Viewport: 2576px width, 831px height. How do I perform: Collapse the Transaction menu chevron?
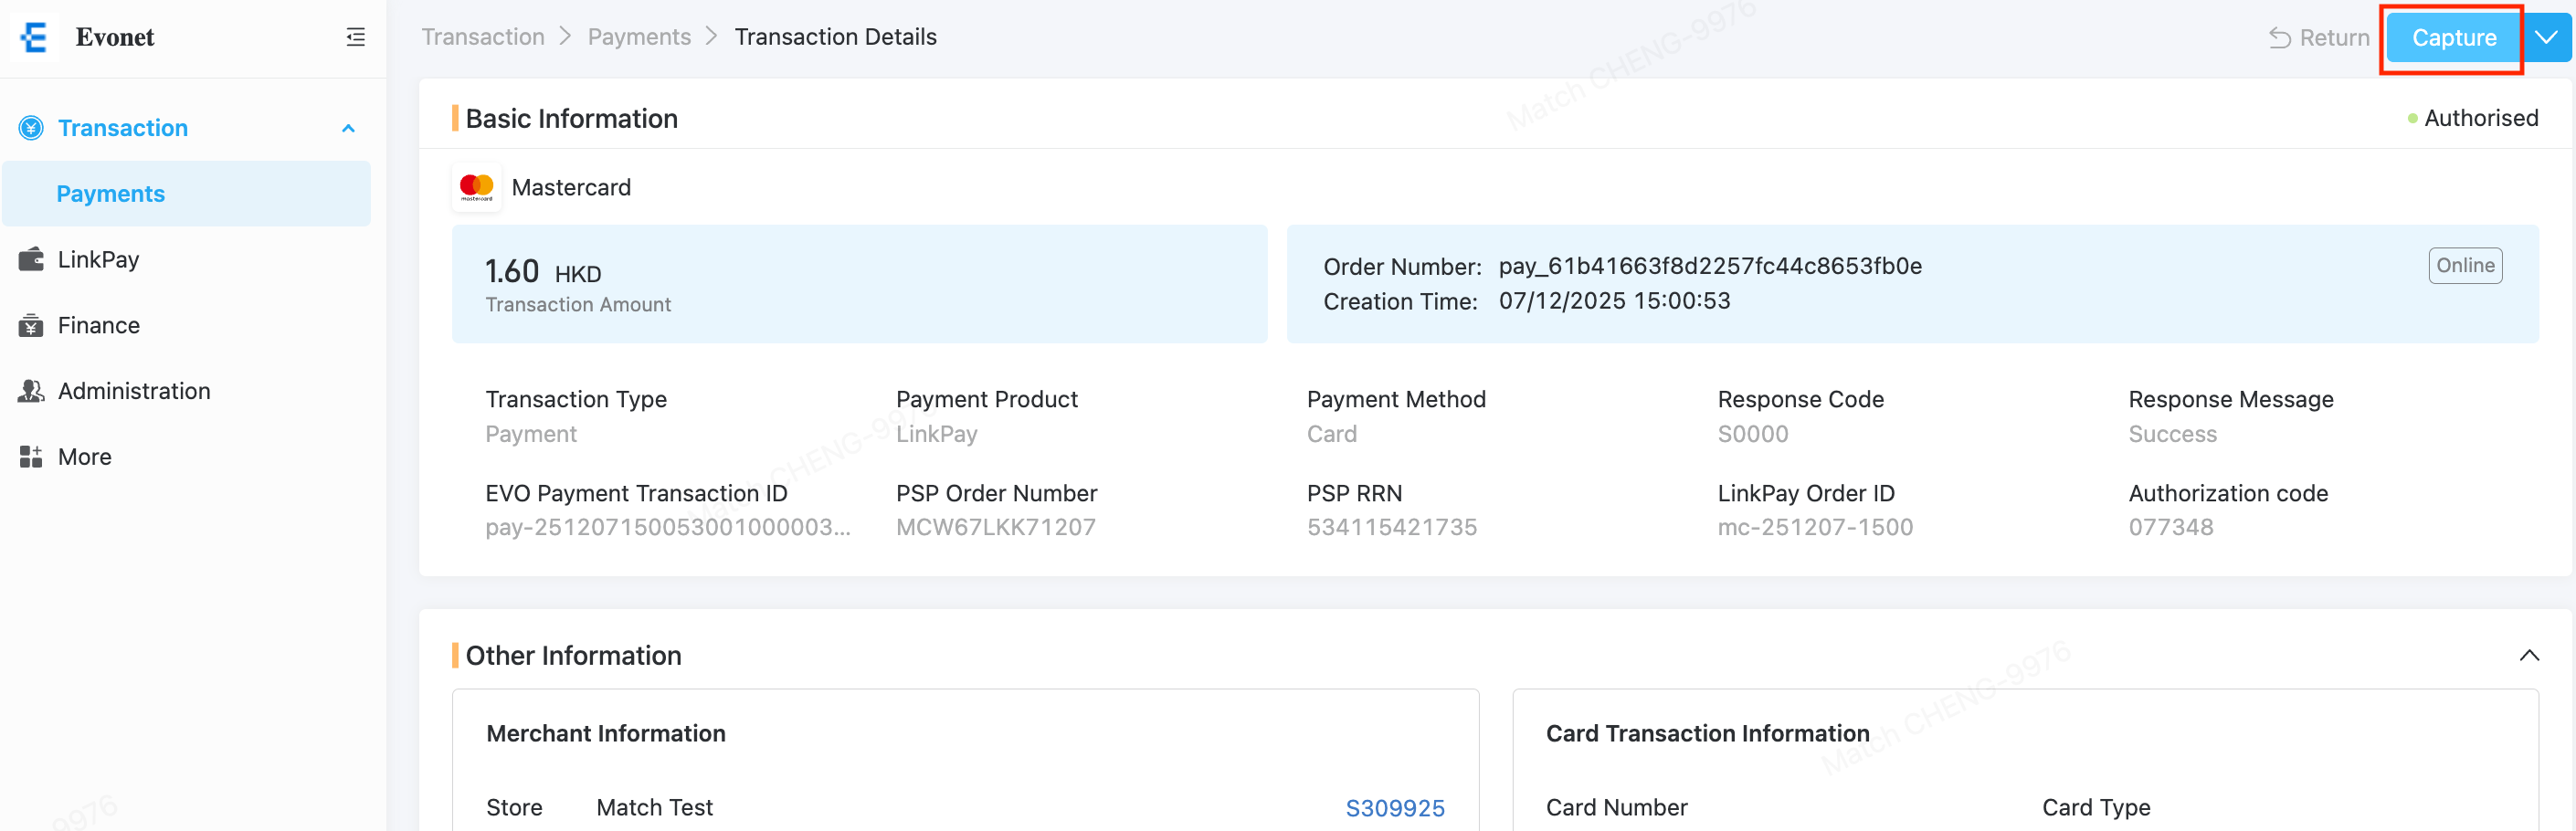(x=348, y=128)
